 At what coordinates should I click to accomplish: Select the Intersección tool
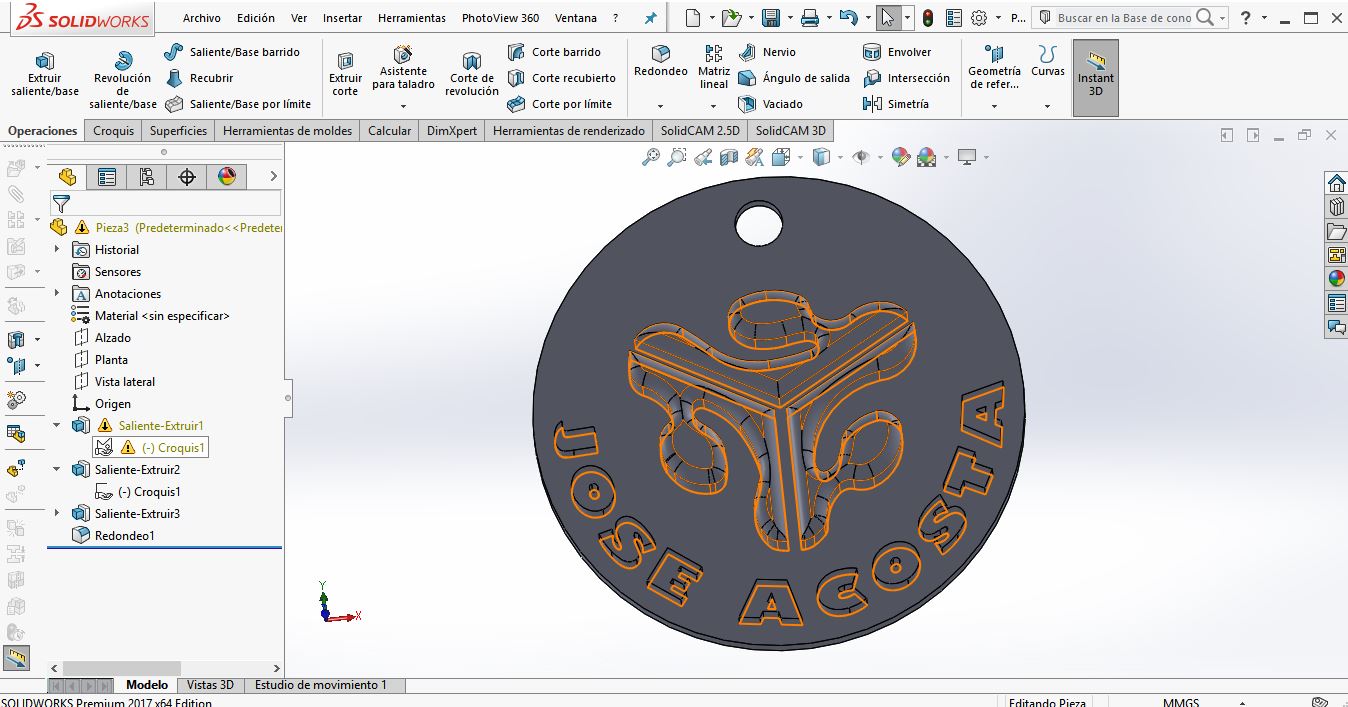tap(906, 78)
